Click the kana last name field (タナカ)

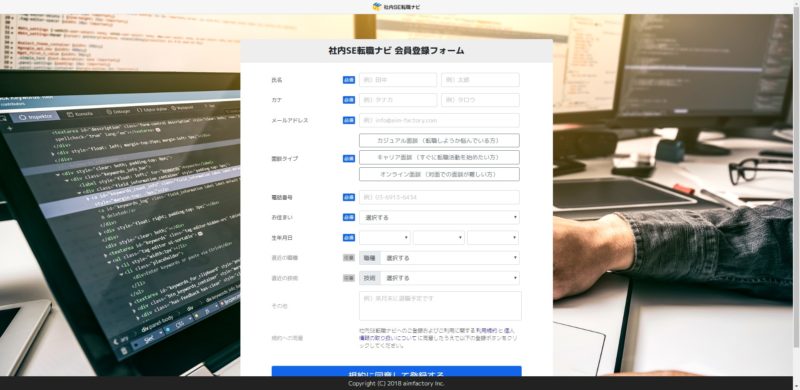click(398, 100)
